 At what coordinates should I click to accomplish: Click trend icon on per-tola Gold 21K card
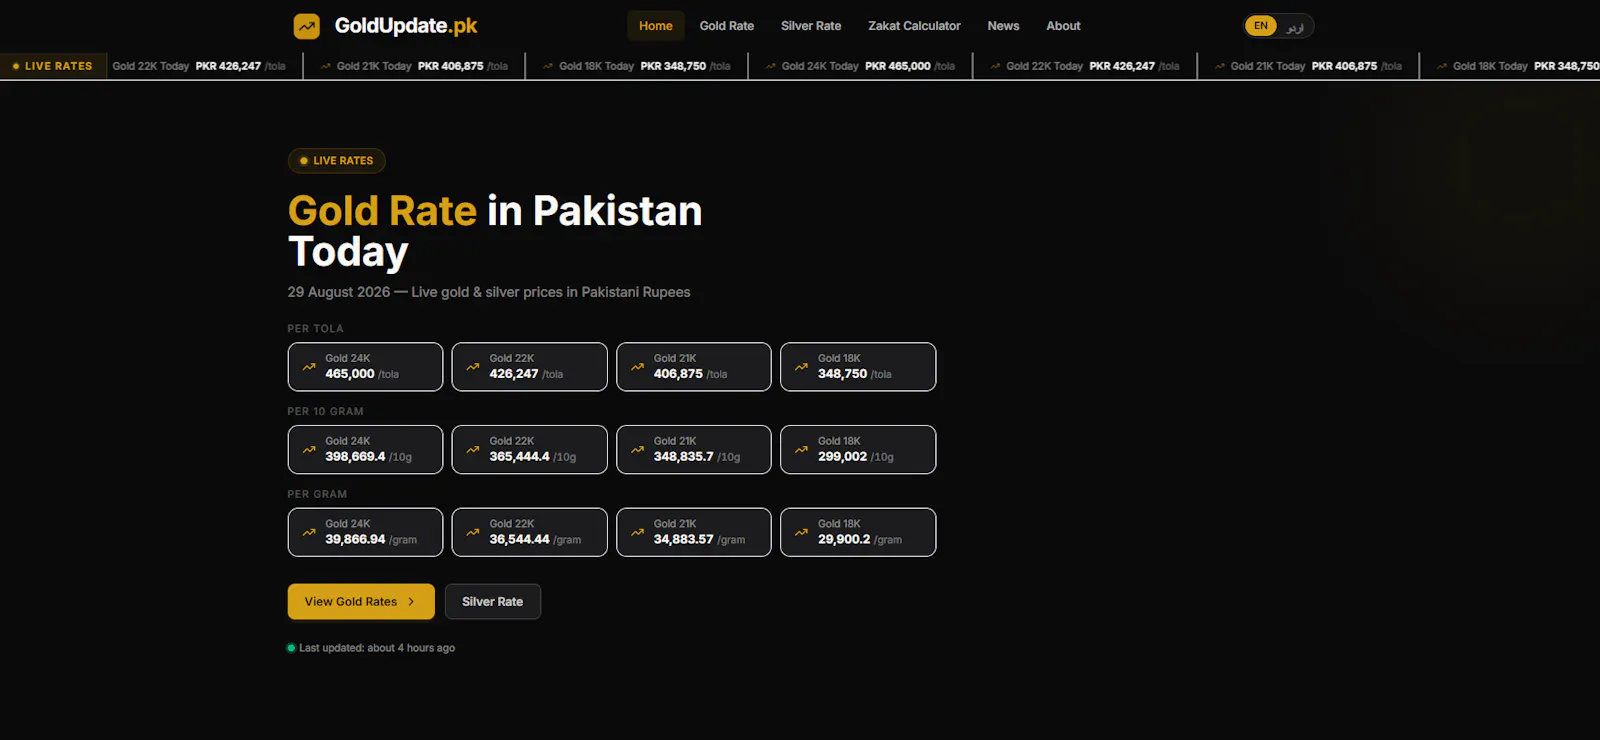pos(638,367)
